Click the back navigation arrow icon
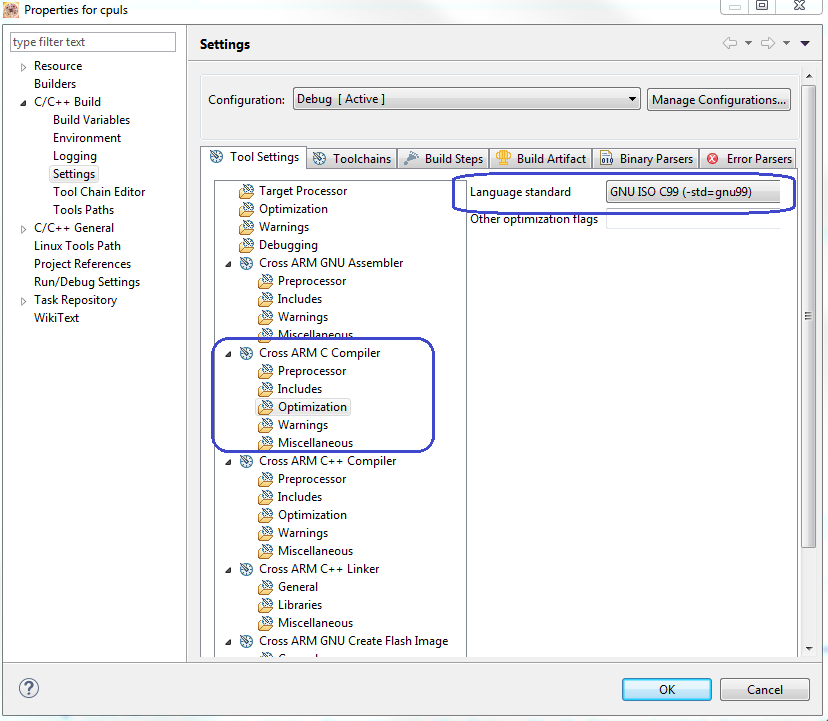The image size is (828, 721). [730, 43]
